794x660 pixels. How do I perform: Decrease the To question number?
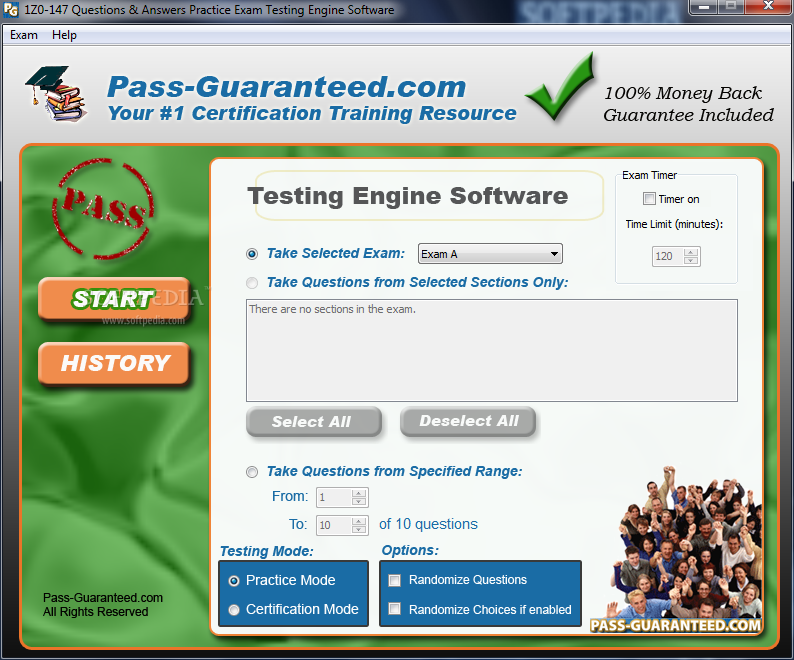(x=359, y=529)
